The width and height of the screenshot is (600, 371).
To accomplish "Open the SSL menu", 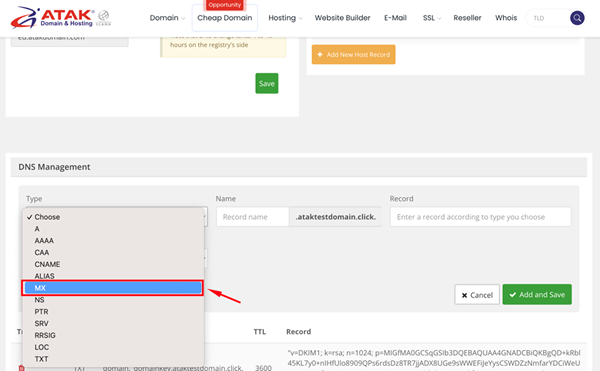I will tap(432, 18).
